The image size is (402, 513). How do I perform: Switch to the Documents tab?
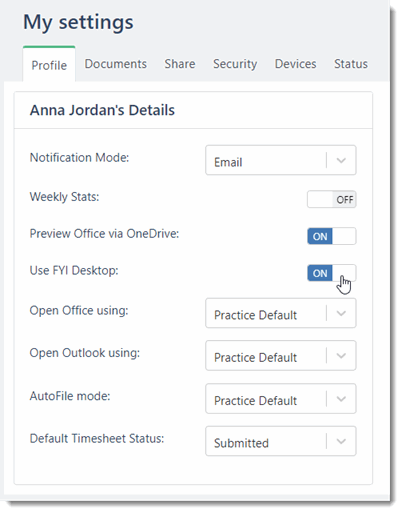pos(116,64)
